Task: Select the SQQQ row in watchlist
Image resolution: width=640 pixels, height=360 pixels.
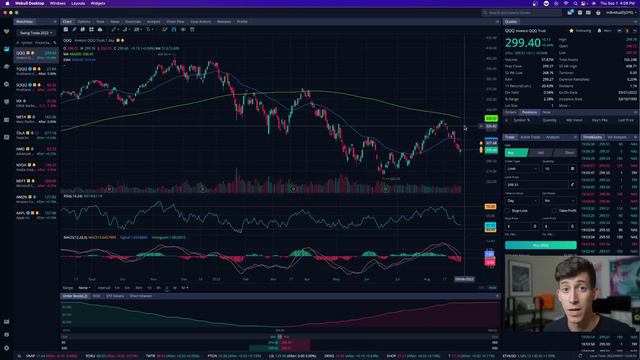Action: (36, 87)
